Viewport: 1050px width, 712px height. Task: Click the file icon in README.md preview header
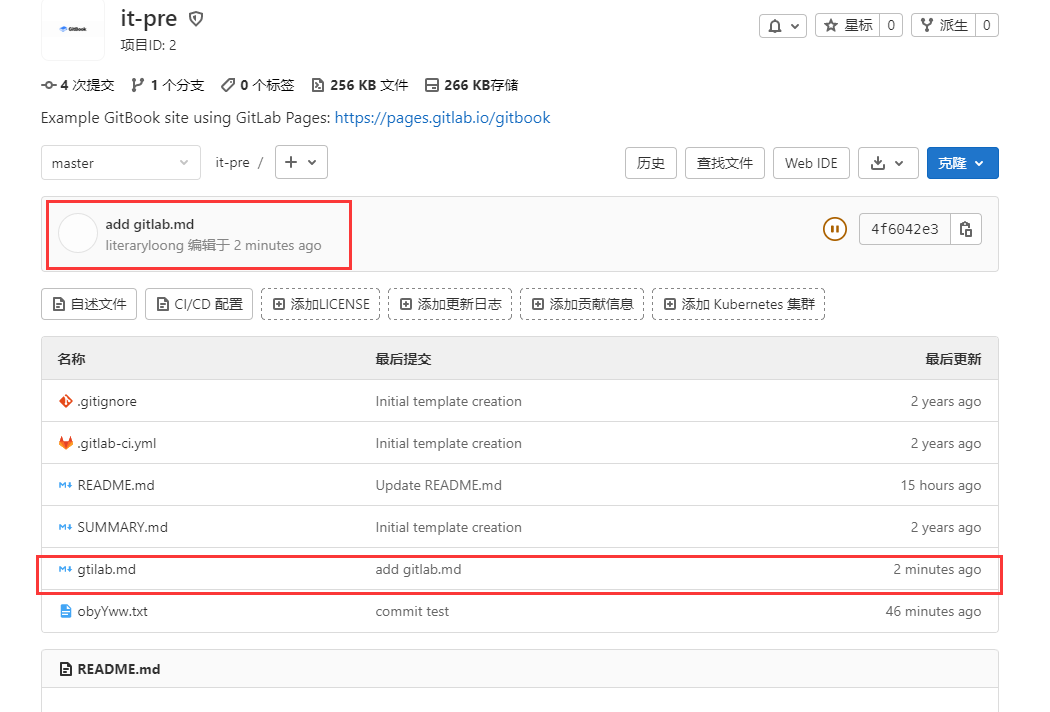[66, 669]
